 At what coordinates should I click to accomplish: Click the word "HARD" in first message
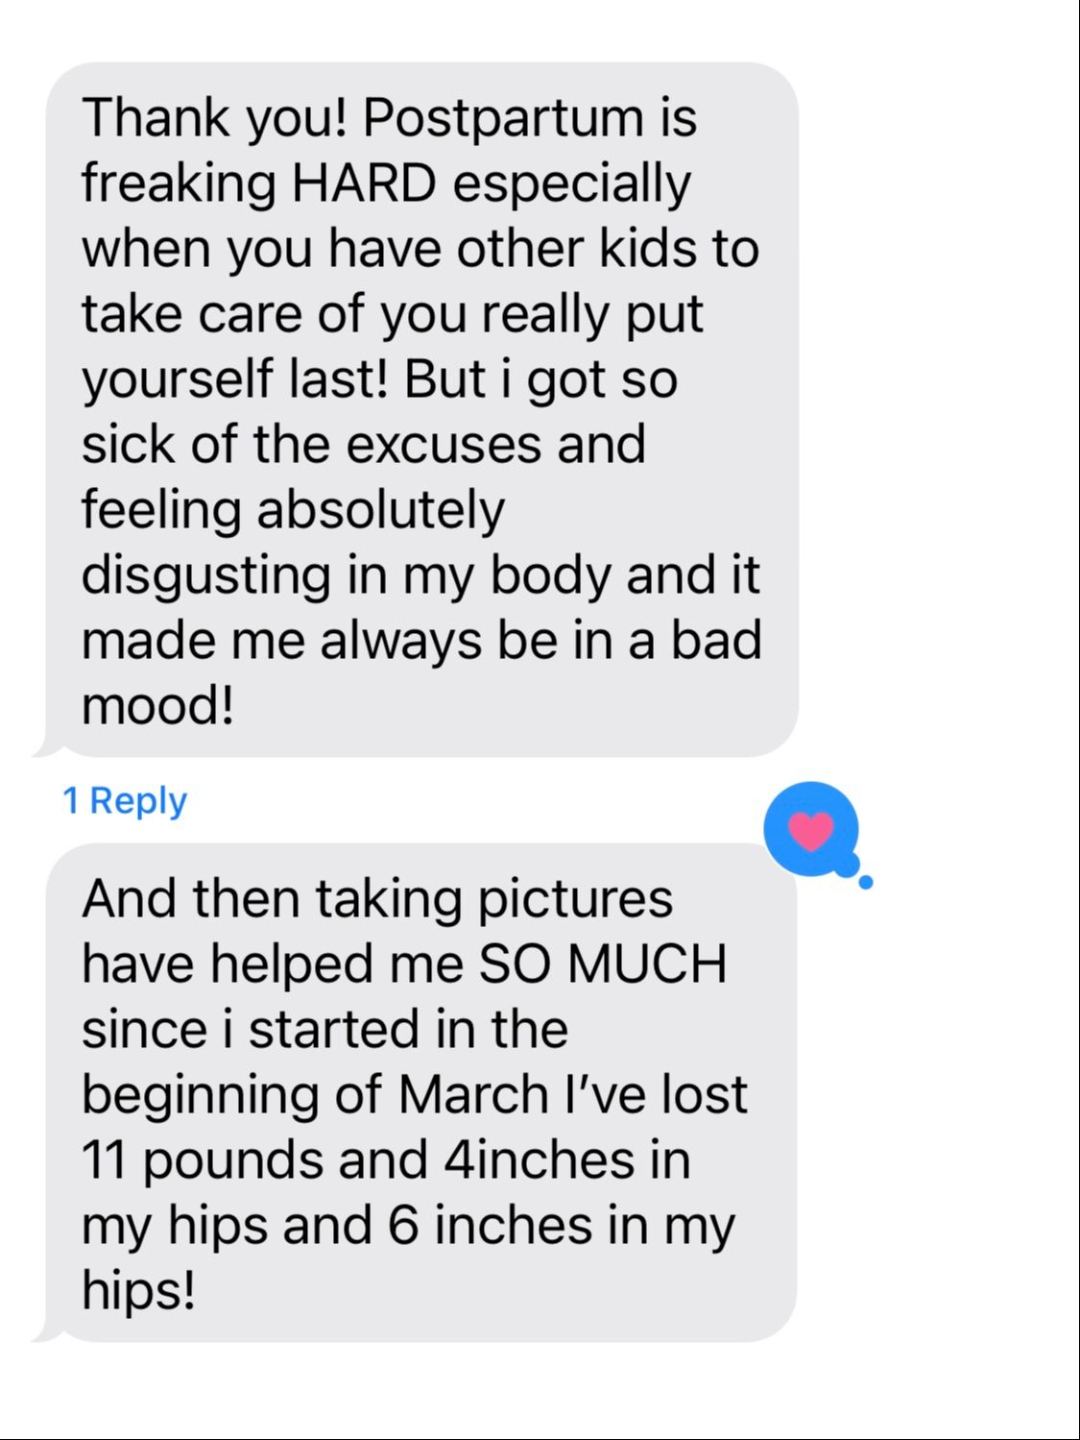(x=364, y=183)
